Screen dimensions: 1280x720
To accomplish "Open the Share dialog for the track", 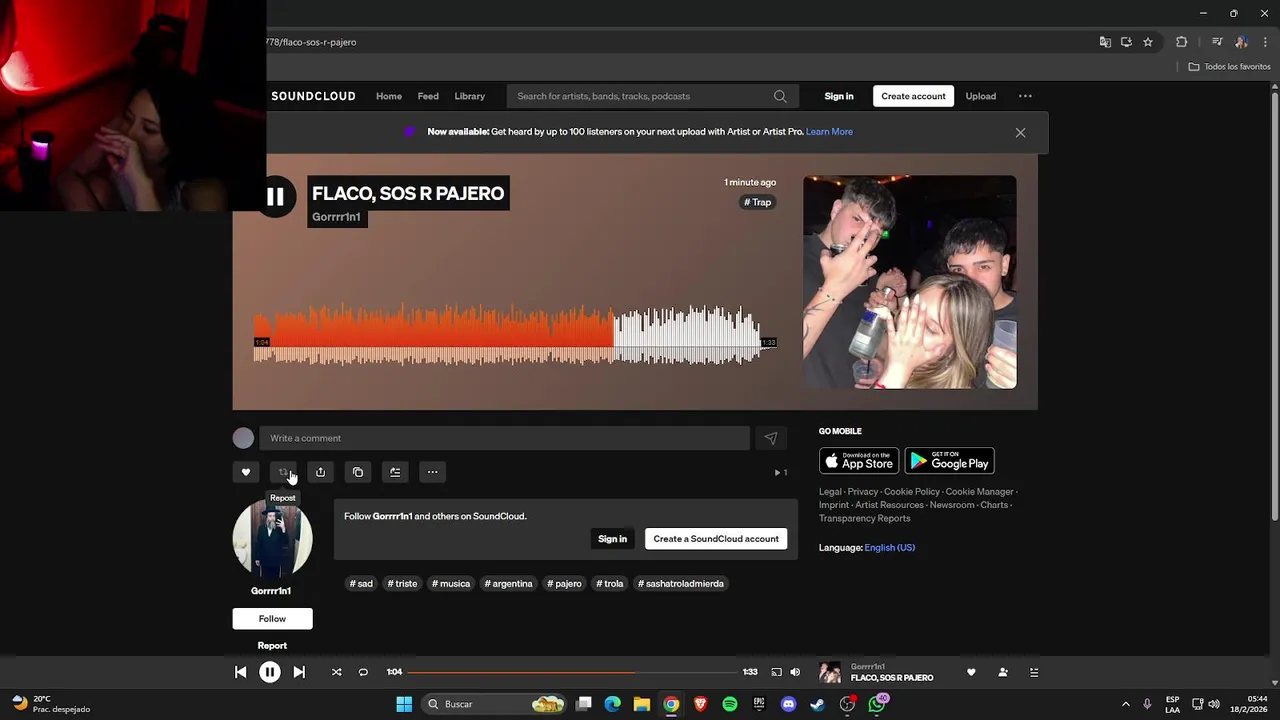I will 320,472.
